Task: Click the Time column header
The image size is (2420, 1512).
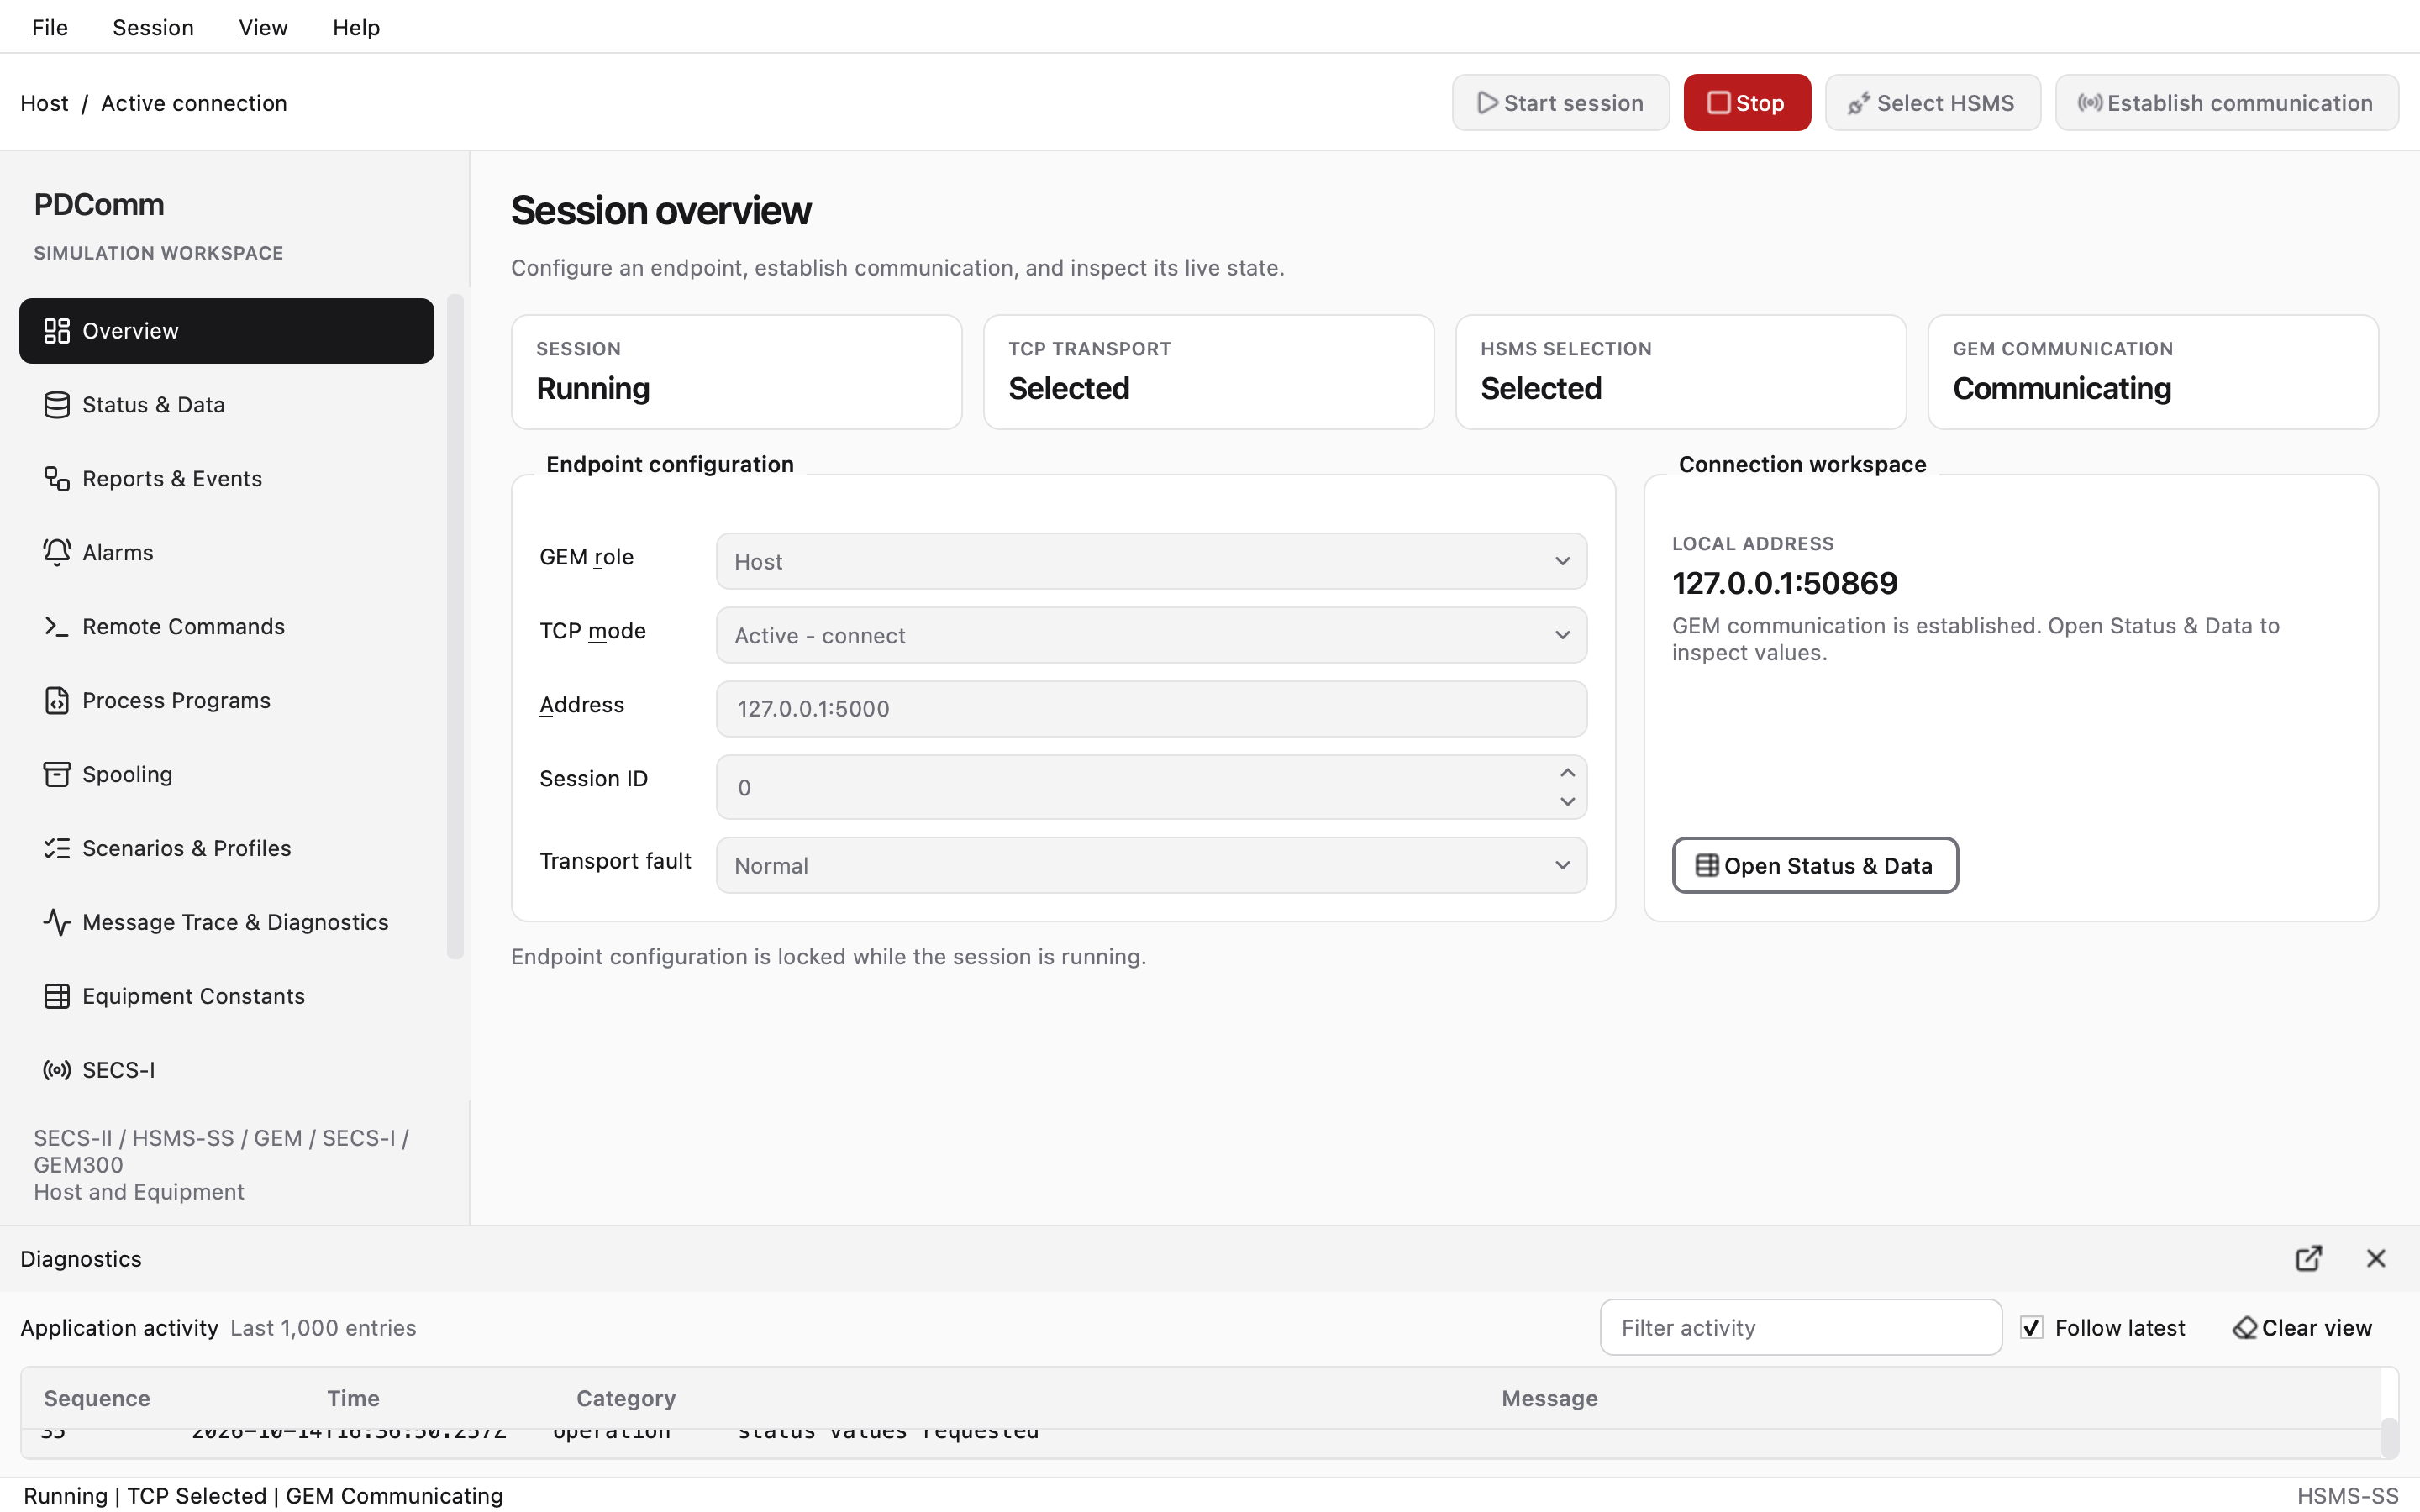Action: [x=353, y=1398]
